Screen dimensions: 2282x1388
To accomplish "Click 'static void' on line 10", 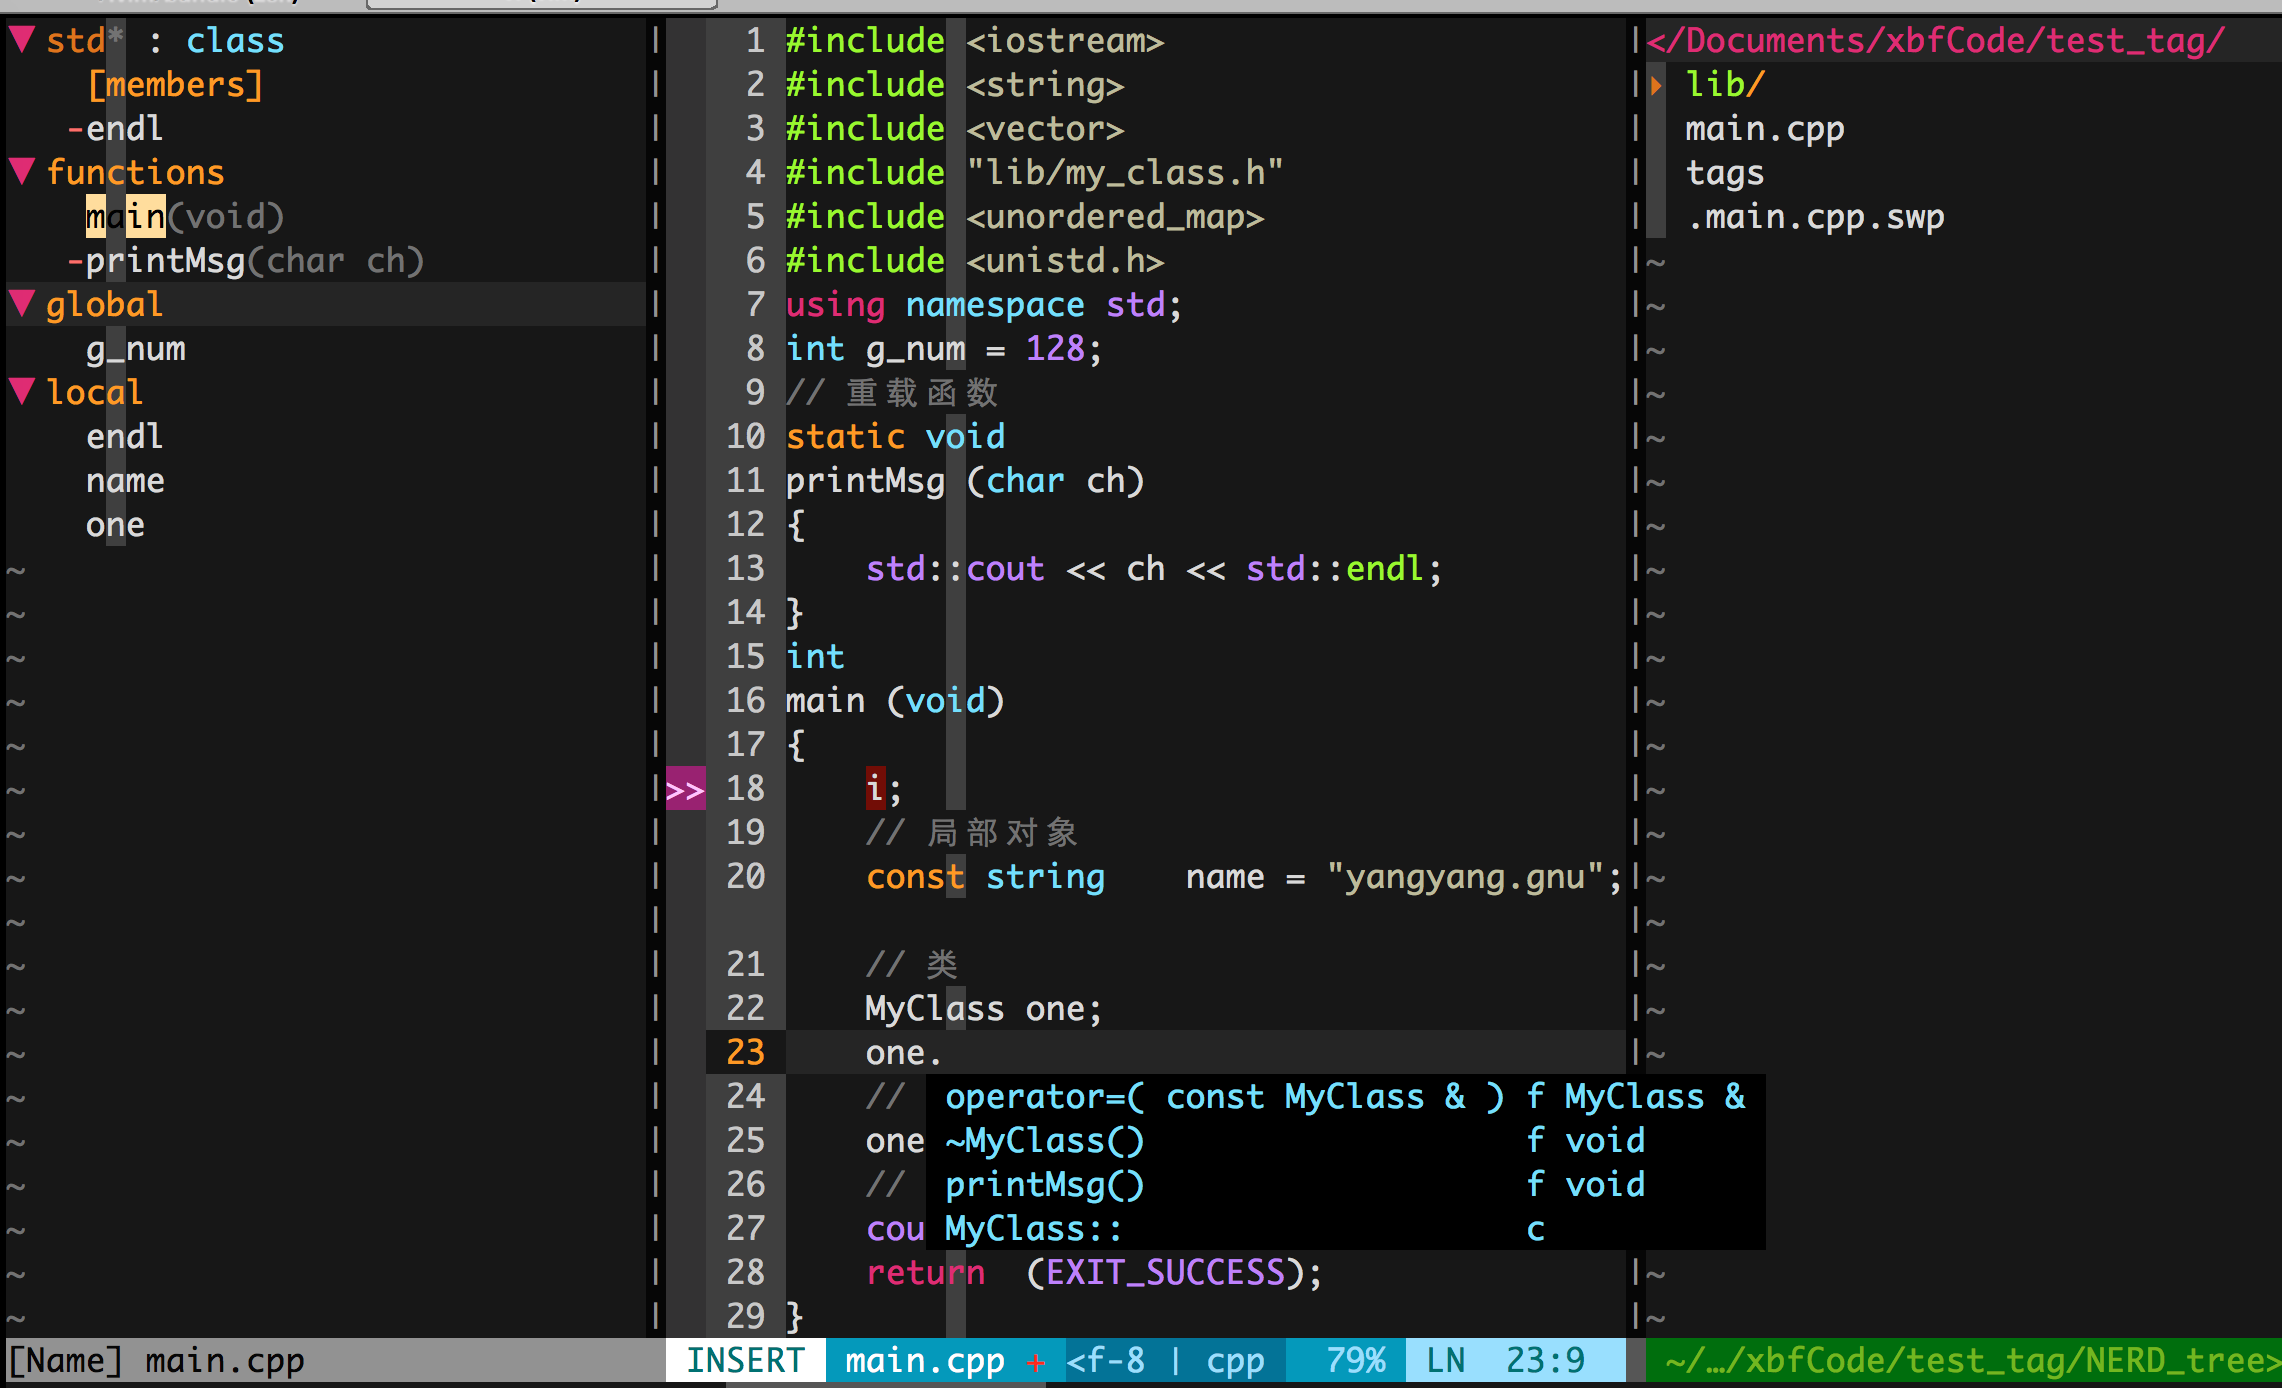I will click(x=895, y=436).
